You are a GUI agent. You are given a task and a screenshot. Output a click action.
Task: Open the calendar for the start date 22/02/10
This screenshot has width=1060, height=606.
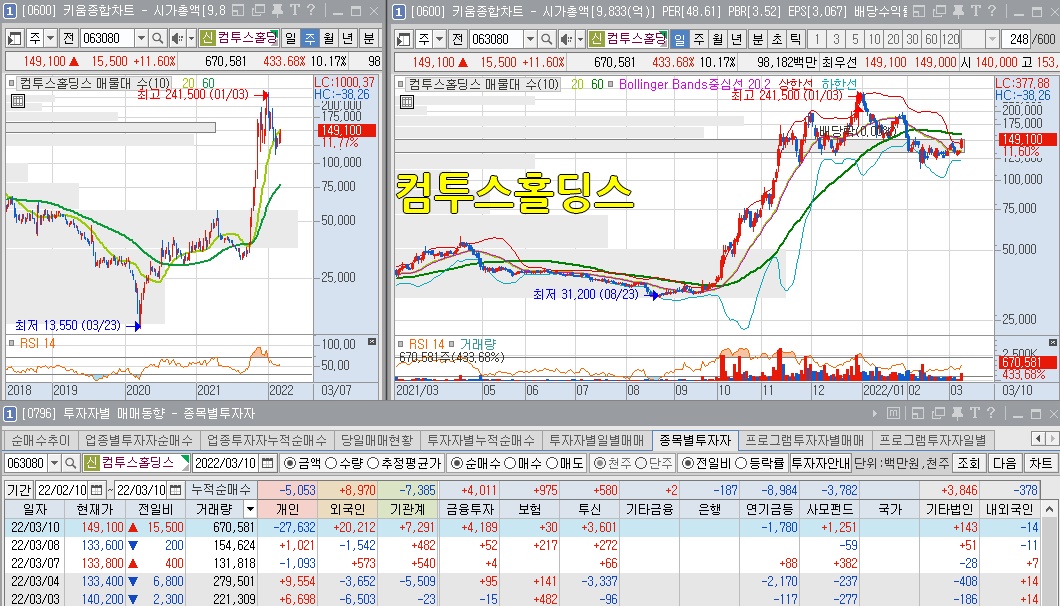click(97, 490)
